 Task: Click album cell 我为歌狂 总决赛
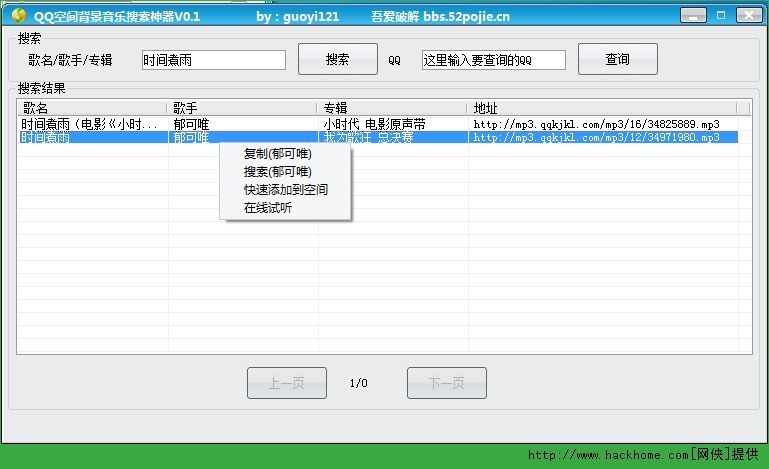[368, 137]
